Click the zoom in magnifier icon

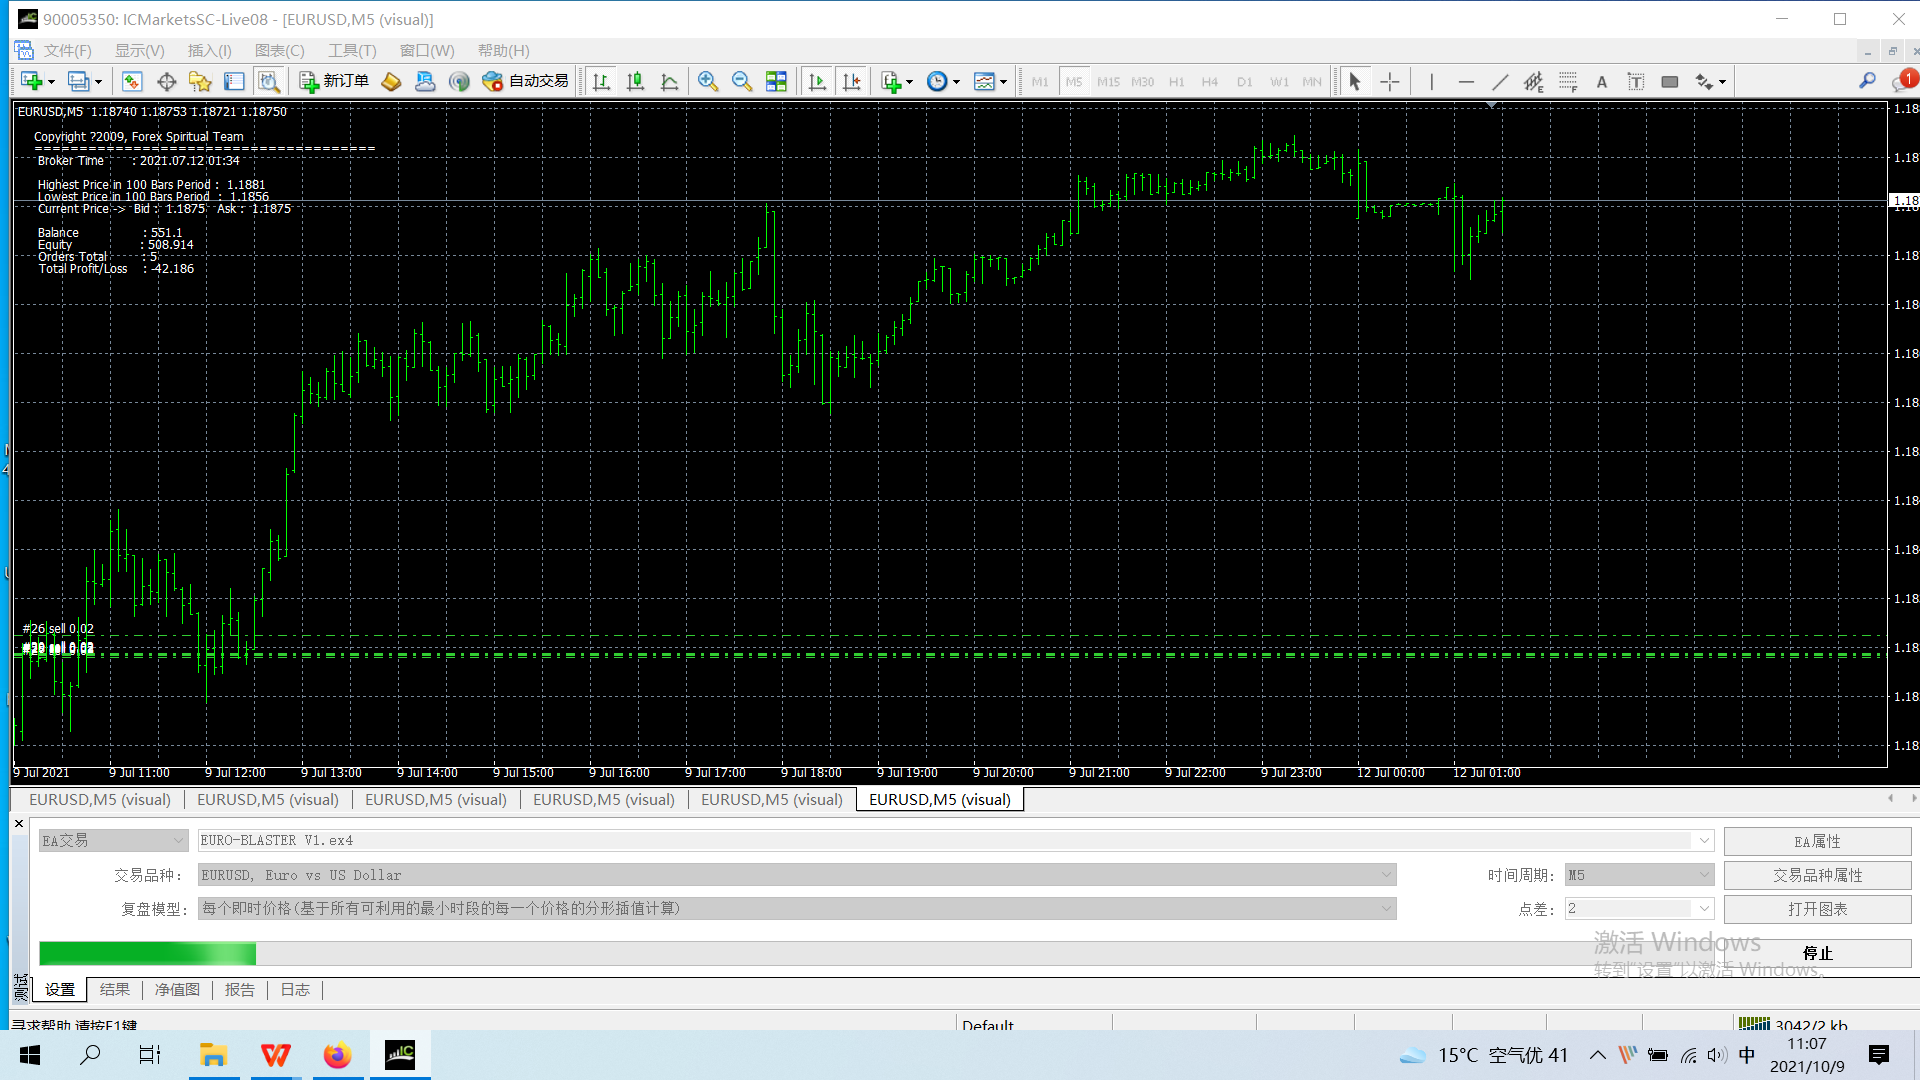tap(708, 82)
